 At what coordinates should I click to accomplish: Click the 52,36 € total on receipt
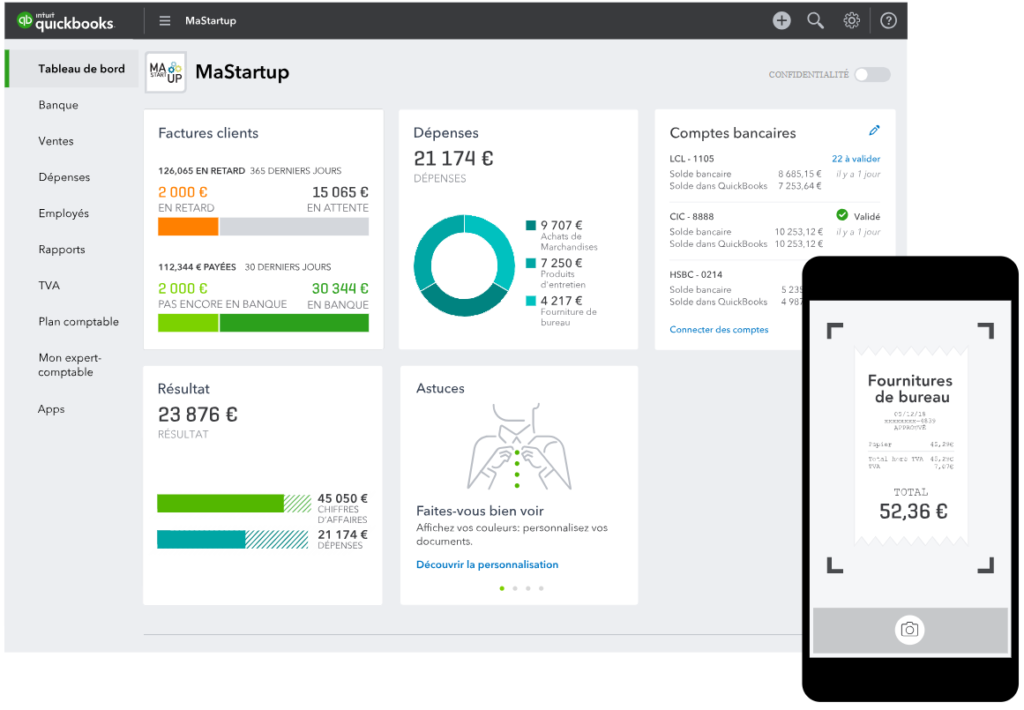click(913, 511)
